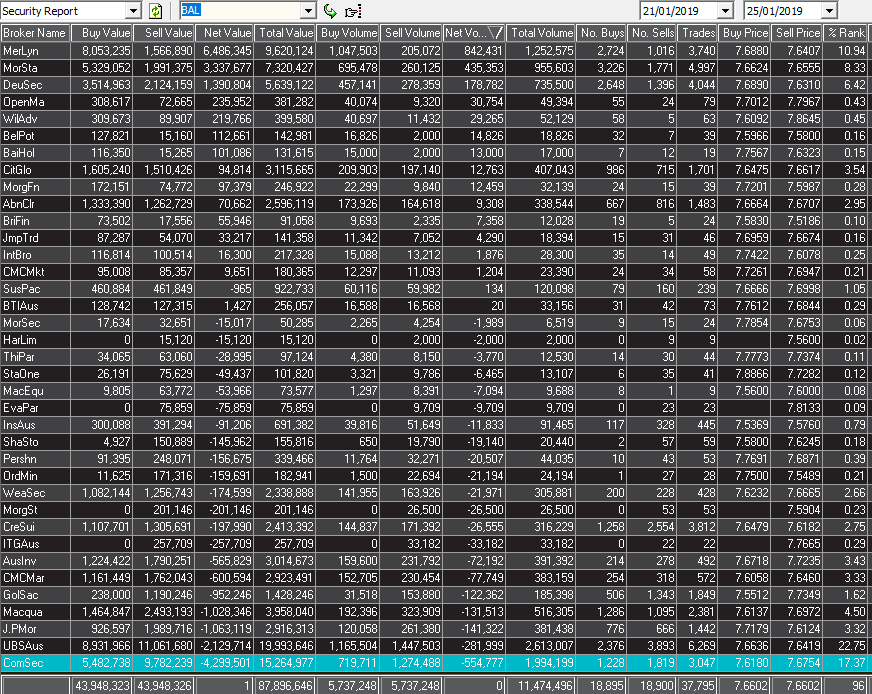Click the Sell Volume column header
The image size is (872, 694).
tap(411, 33)
